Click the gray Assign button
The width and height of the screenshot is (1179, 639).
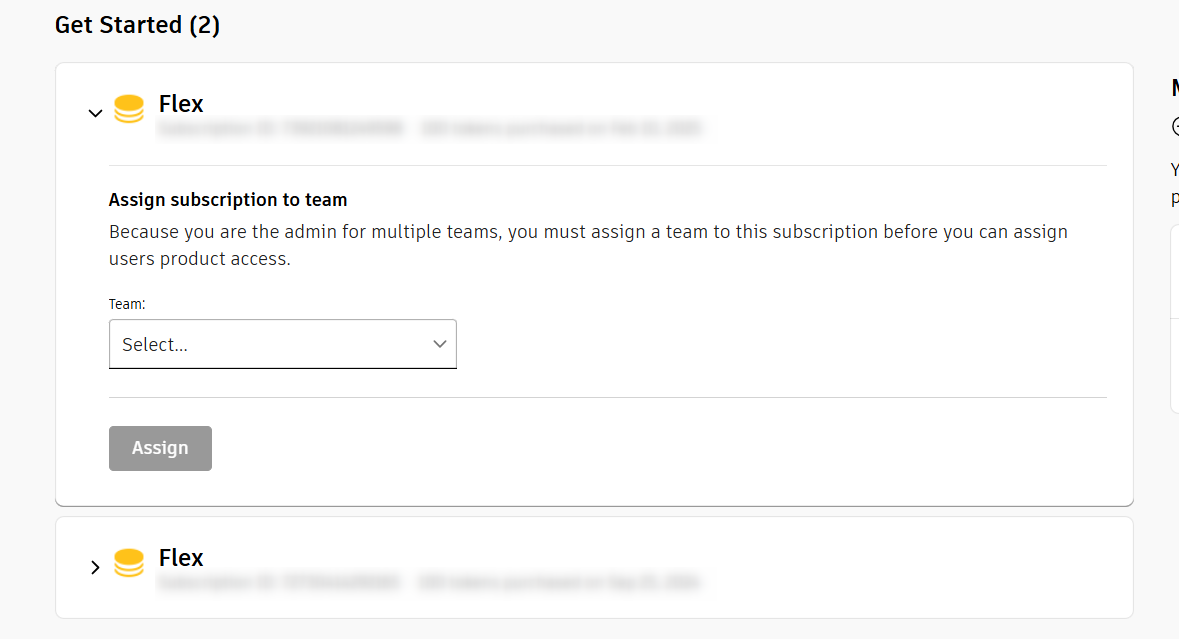coord(160,448)
